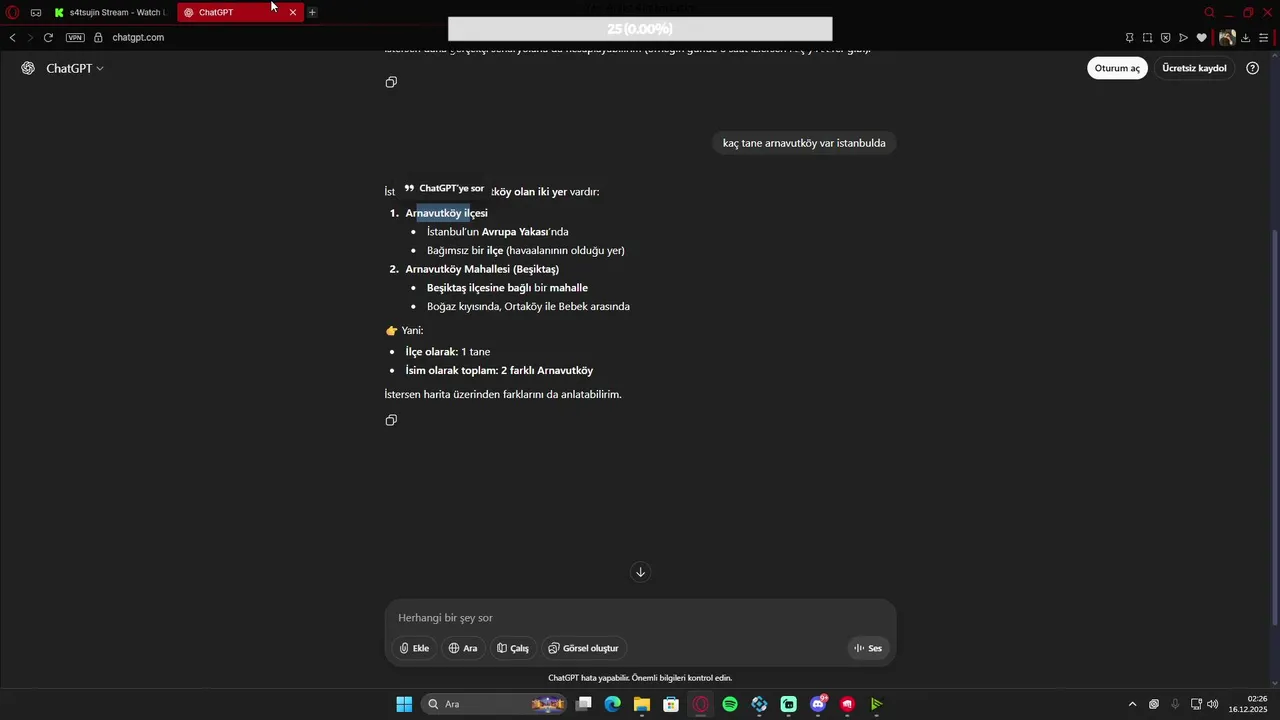The height and width of the screenshot is (720, 1280).
Task: Open the green arrow app on taskbar
Action: (x=877, y=704)
